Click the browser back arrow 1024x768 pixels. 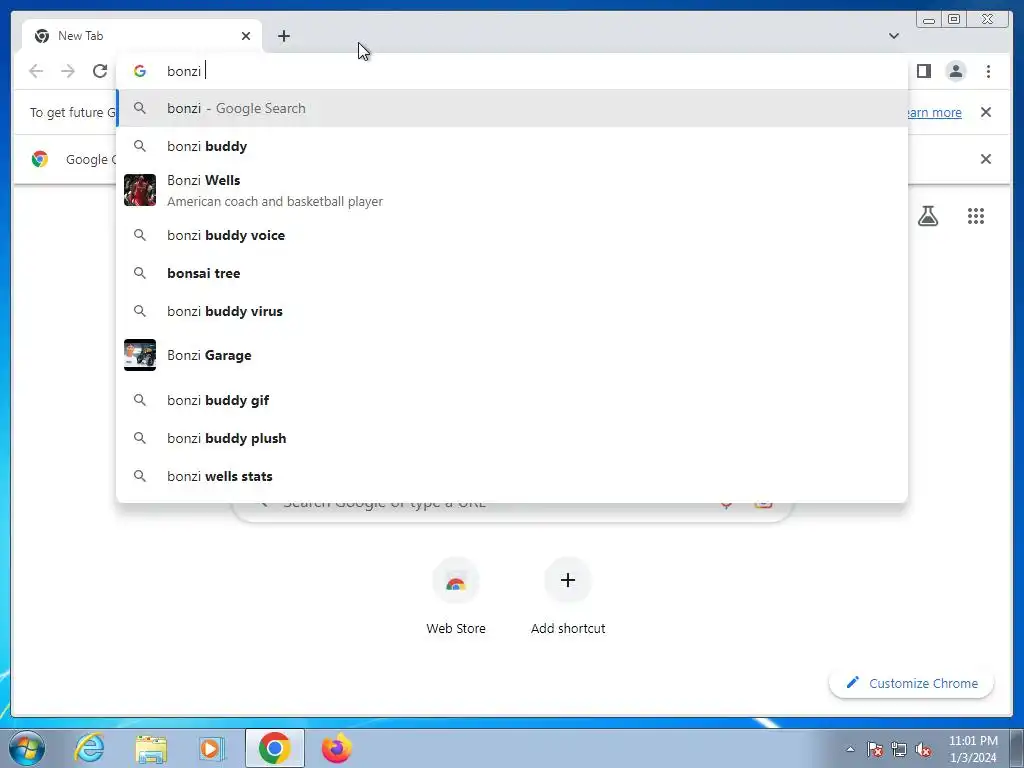click(36, 71)
